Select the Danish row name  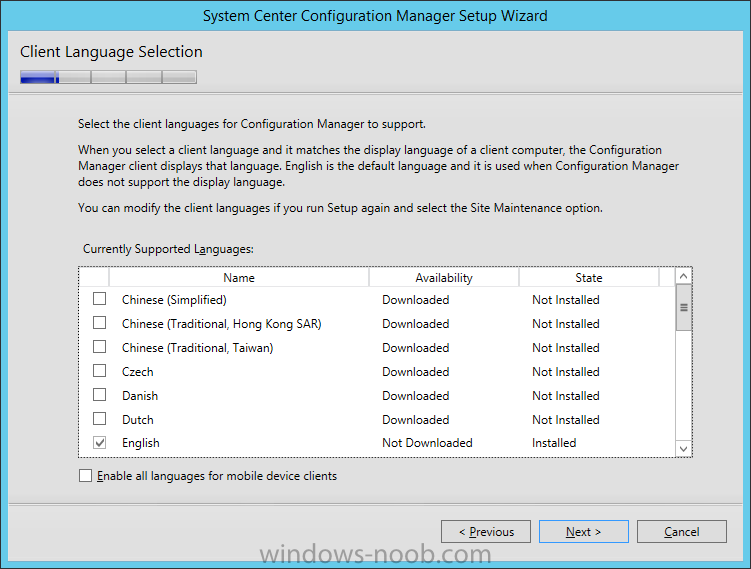(x=140, y=396)
